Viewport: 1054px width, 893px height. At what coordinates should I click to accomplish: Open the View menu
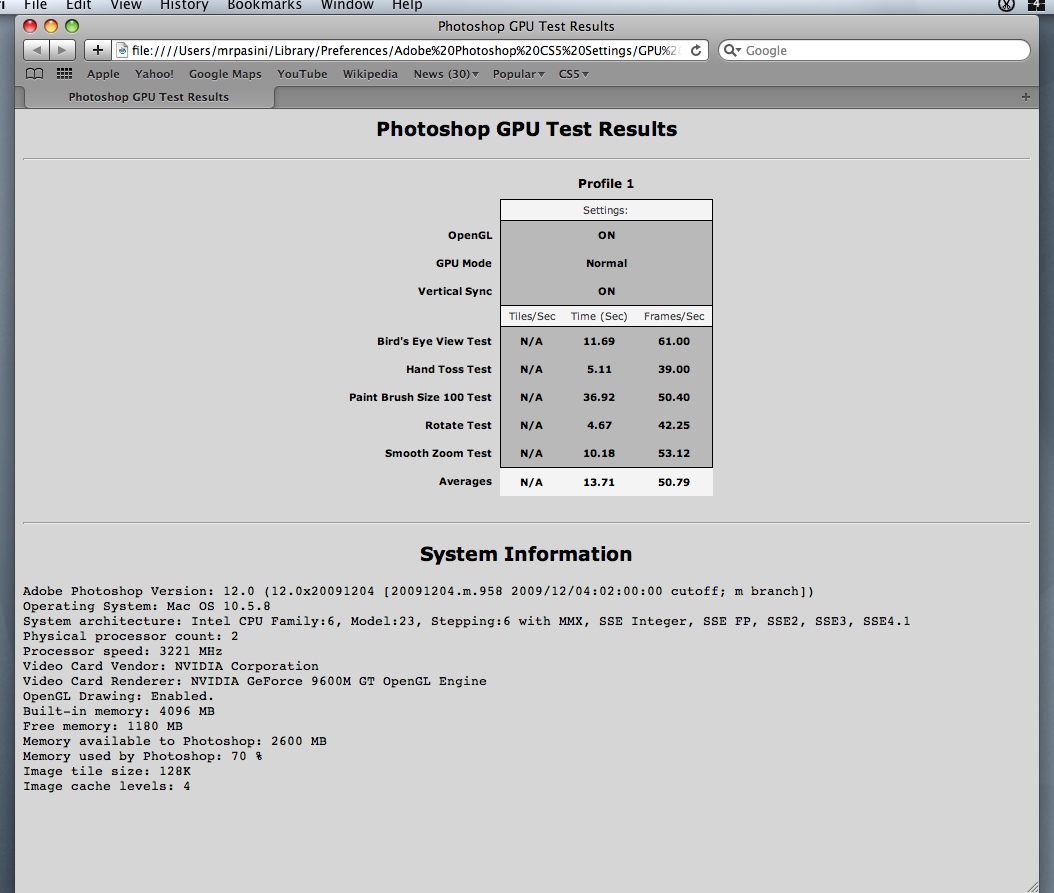[125, 5]
